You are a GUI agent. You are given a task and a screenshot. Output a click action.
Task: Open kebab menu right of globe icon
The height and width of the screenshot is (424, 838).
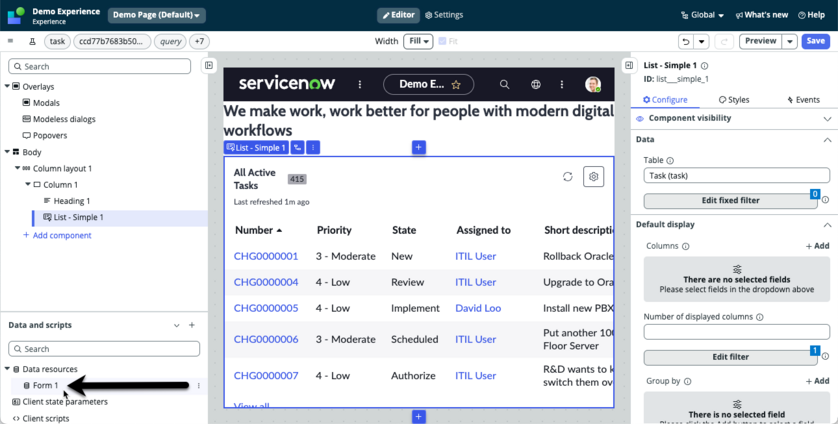pos(562,84)
